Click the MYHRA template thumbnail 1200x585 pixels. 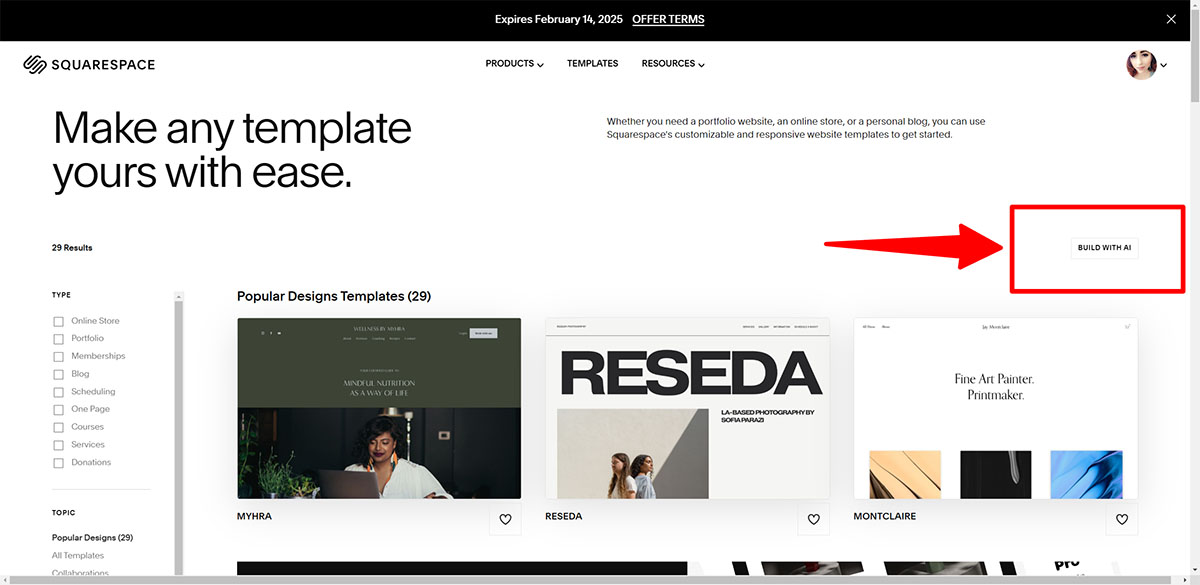378,408
